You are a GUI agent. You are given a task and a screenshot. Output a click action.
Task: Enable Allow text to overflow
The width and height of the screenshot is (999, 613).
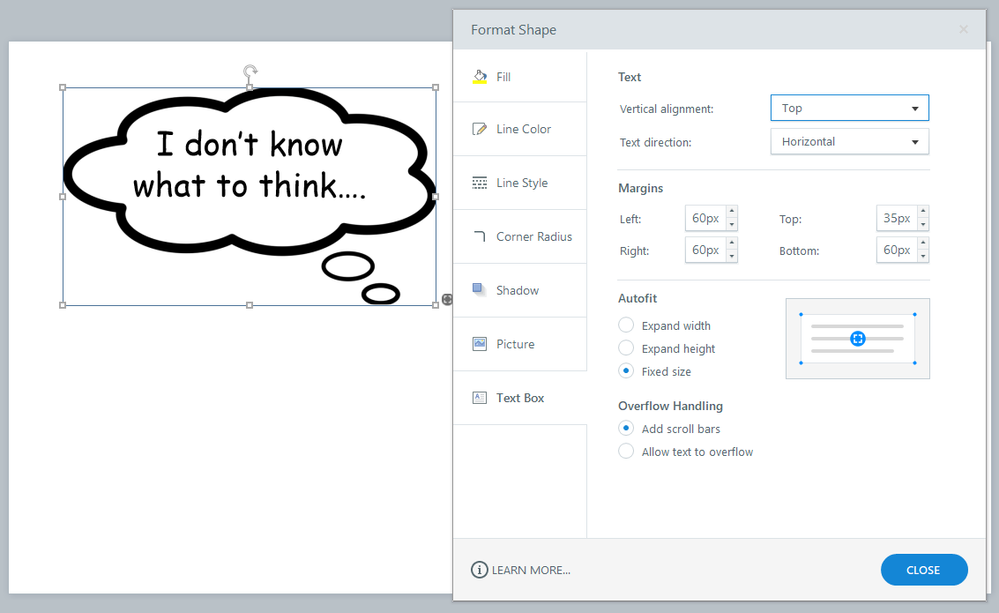(x=626, y=452)
